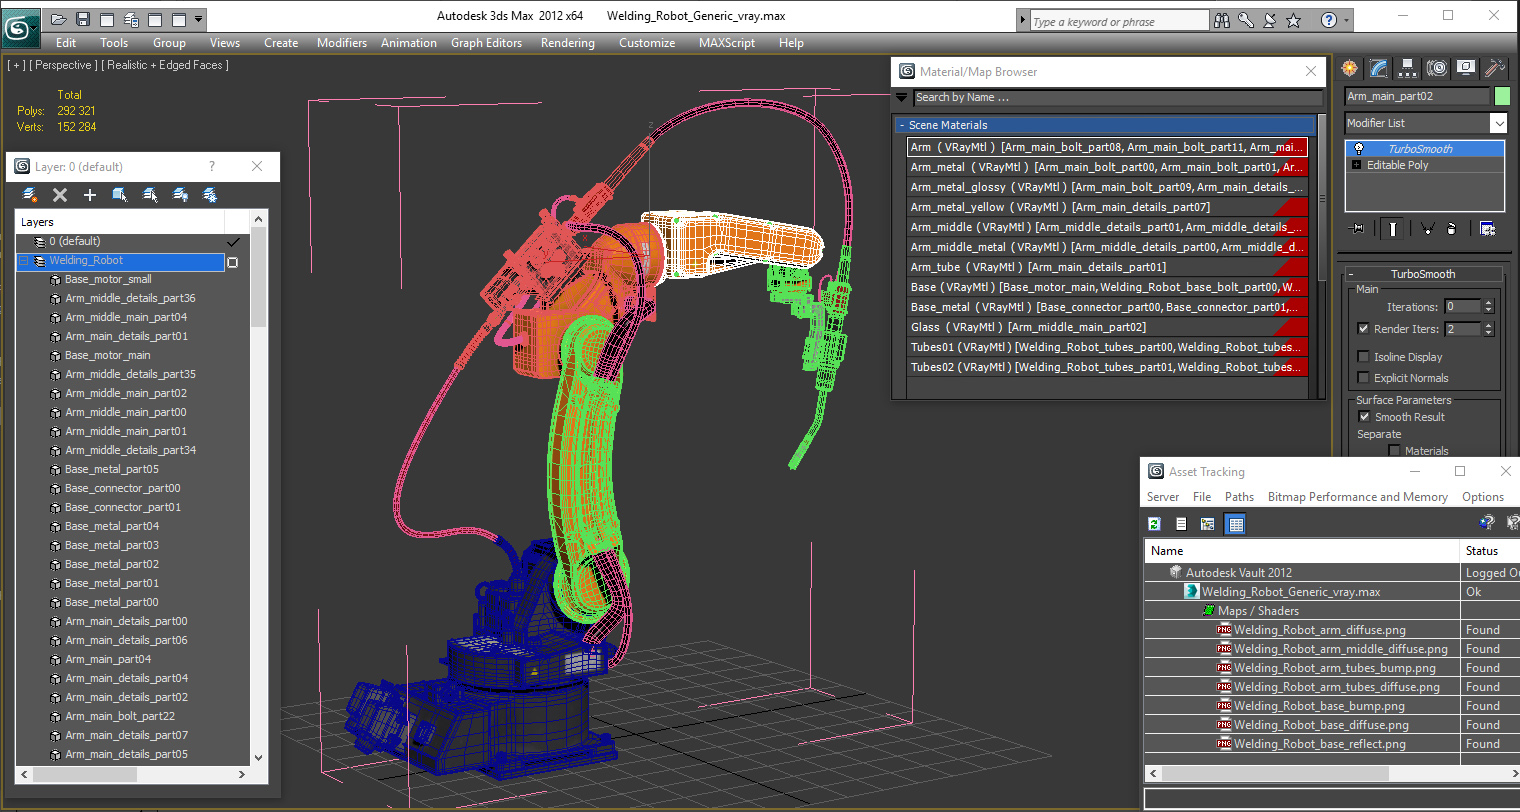The height and width of the screenshot is (812, 1520).
Task: Click the Search by Name field
Action: 1118,97
